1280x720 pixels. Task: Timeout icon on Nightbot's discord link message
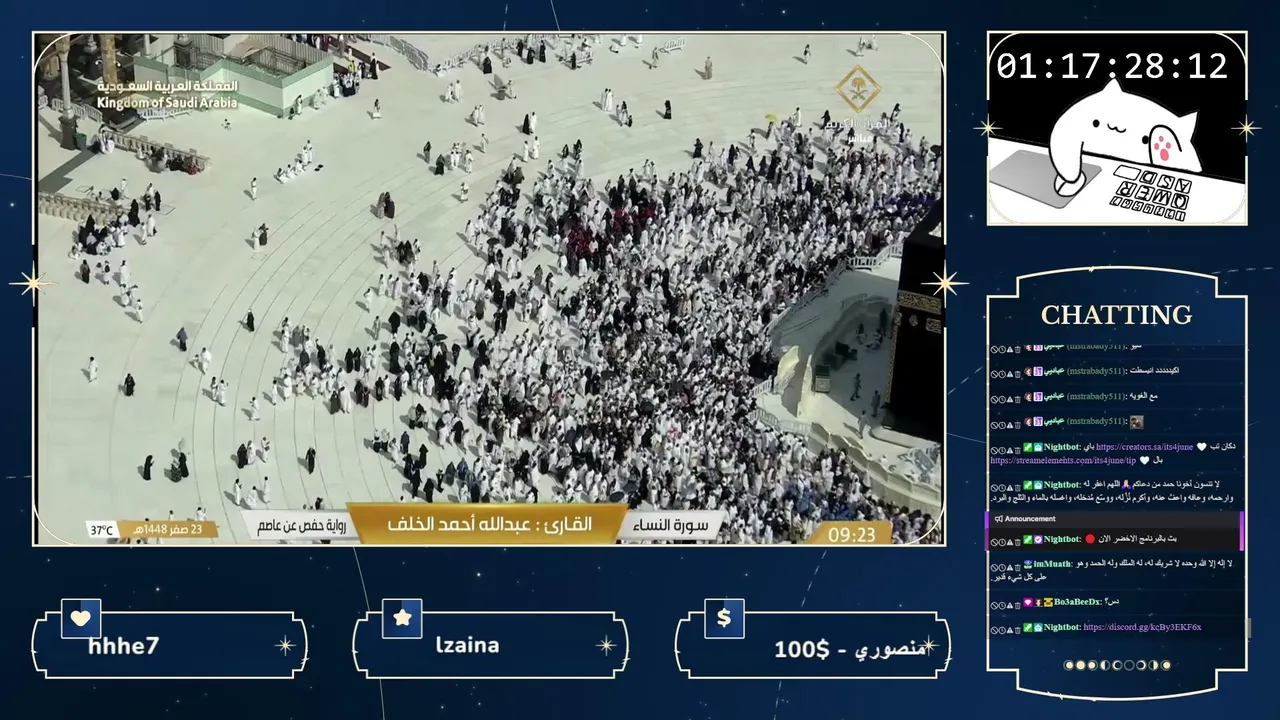pyautogui.click(x=1001, y=629)
